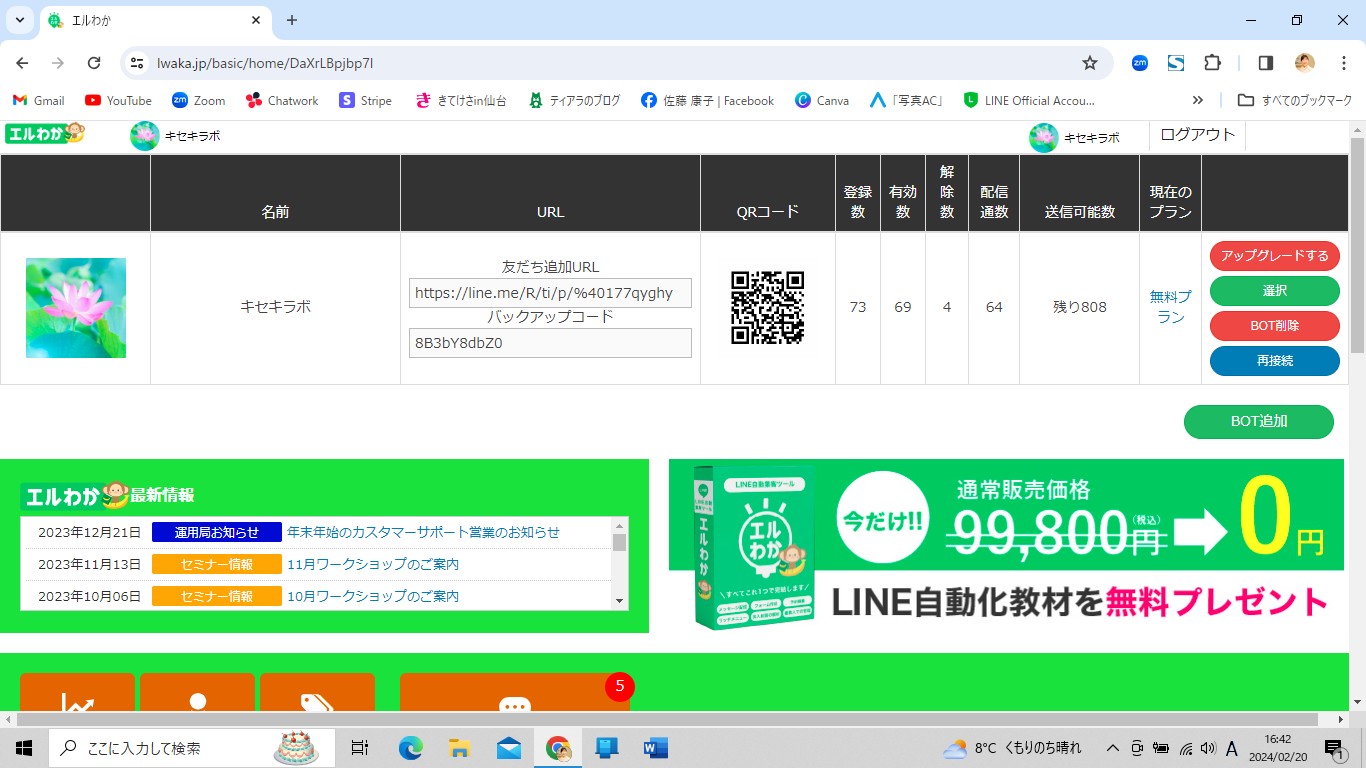Bookmark this page with star icon
This screenshot has width=1366, height=768.
coord(1090,63)
